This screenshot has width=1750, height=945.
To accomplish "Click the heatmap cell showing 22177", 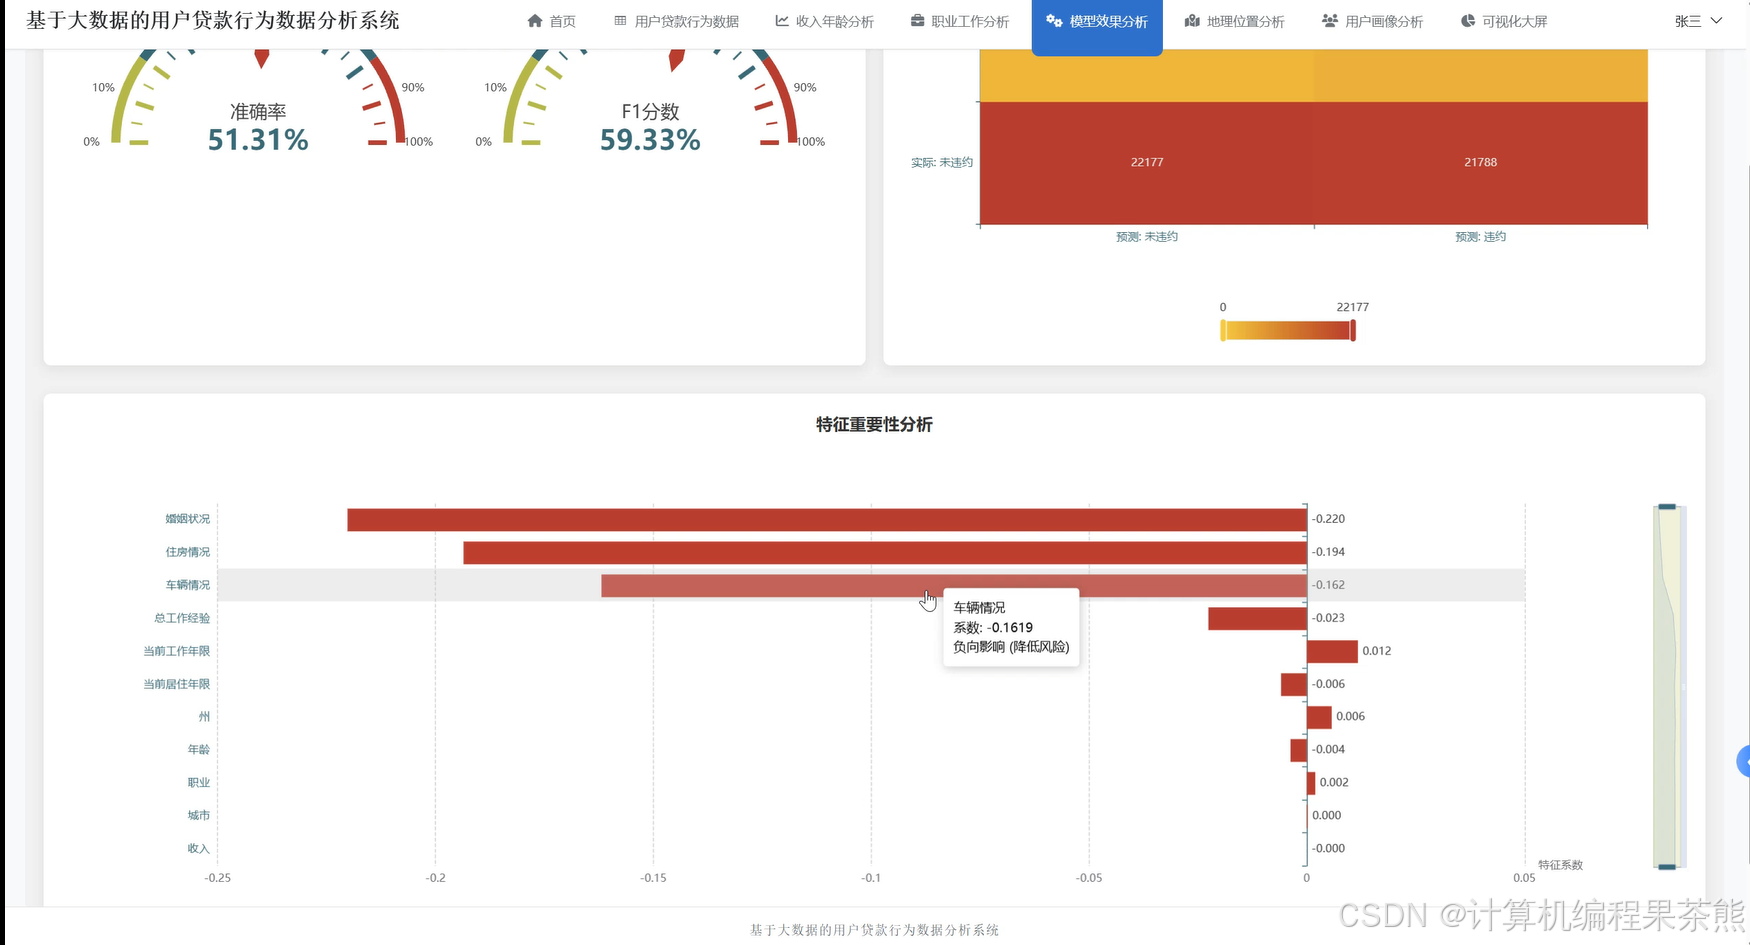I will pos(1147,163).
